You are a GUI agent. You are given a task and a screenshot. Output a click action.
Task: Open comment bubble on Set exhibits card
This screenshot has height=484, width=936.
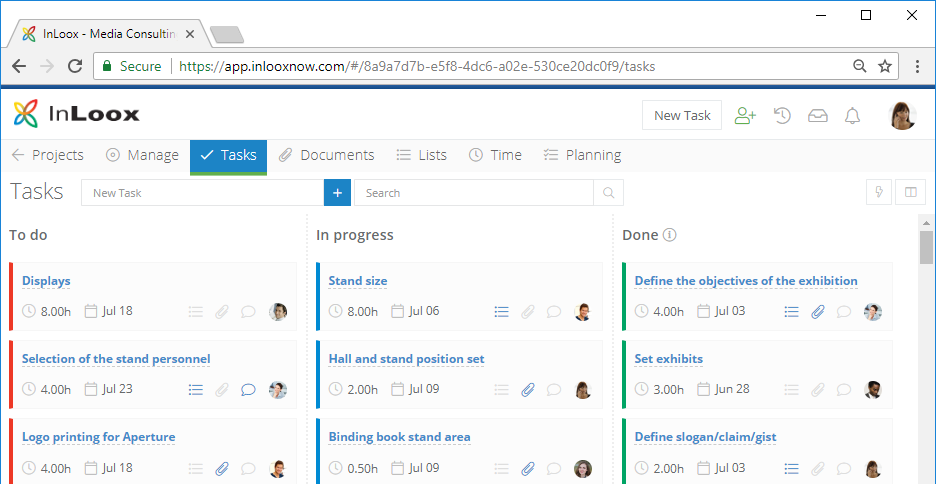[x=843, y=390]
